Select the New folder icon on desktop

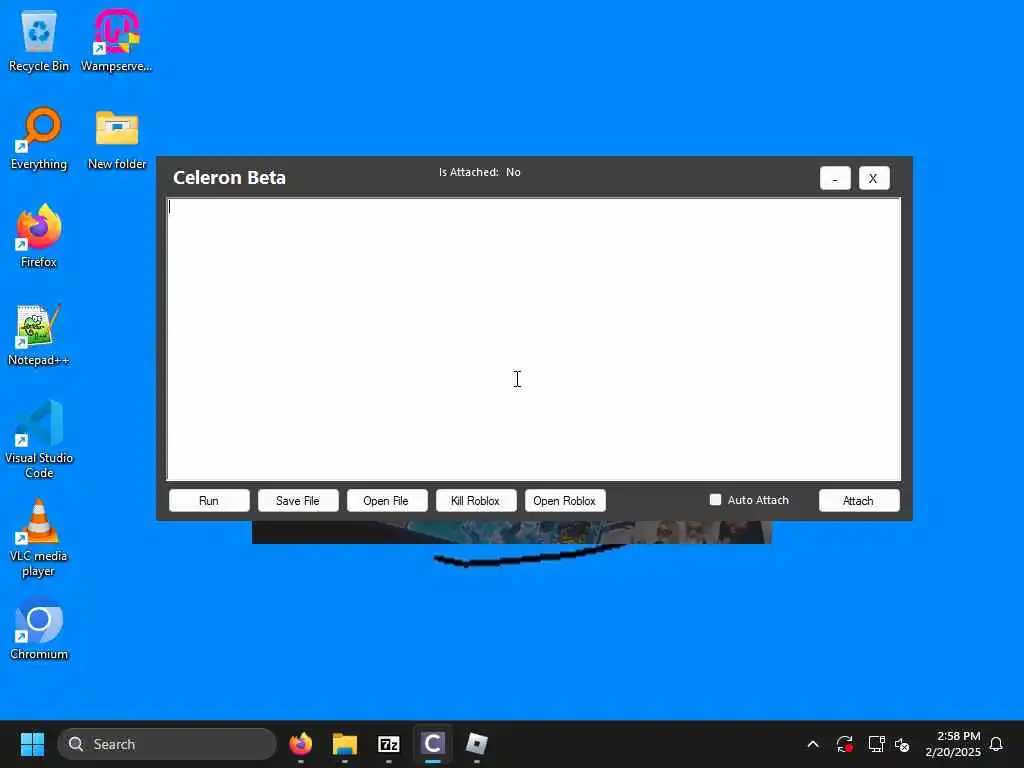pyautogui.click(x=117, y=138)
